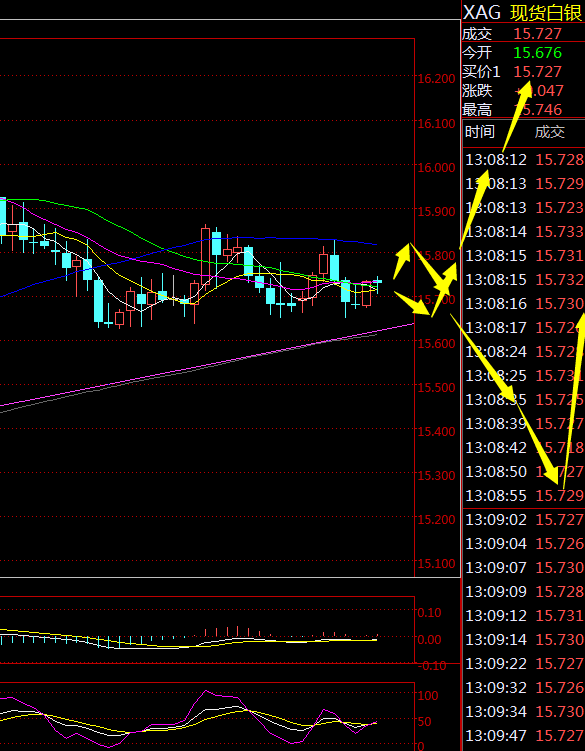
Task: Select the 13:08:14 trade at 15.733
Action: point(524,232)
